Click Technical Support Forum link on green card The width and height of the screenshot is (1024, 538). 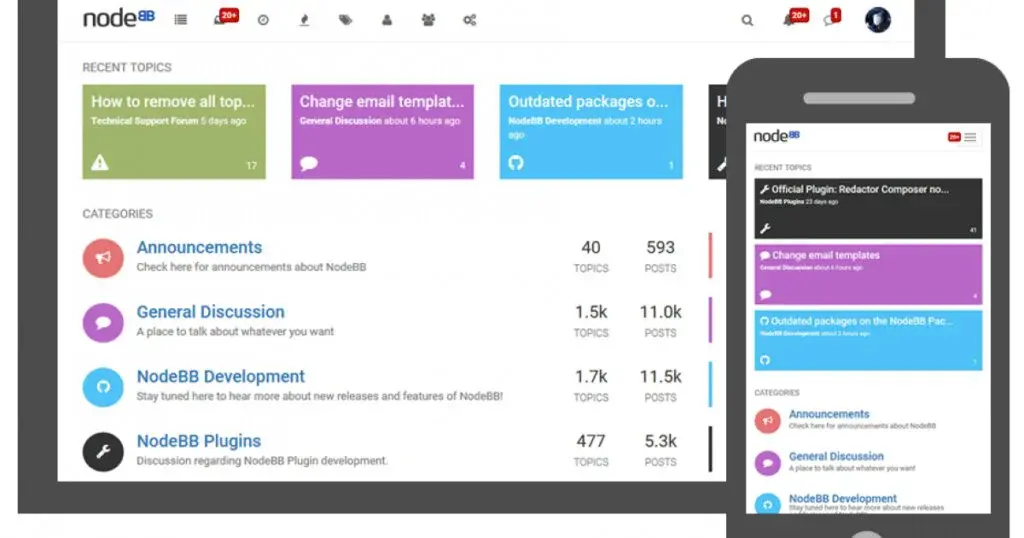144,121
